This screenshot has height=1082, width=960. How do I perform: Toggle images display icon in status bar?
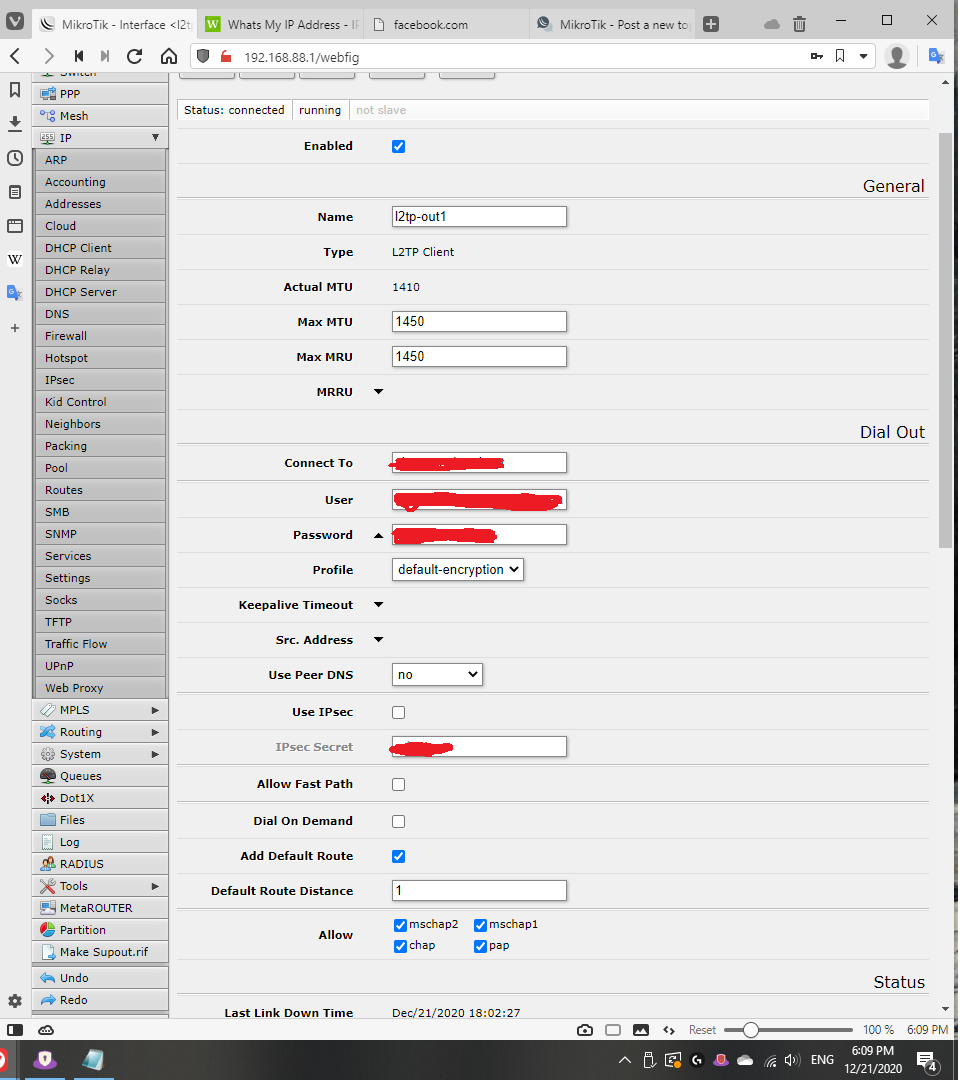click(640, 1030)
